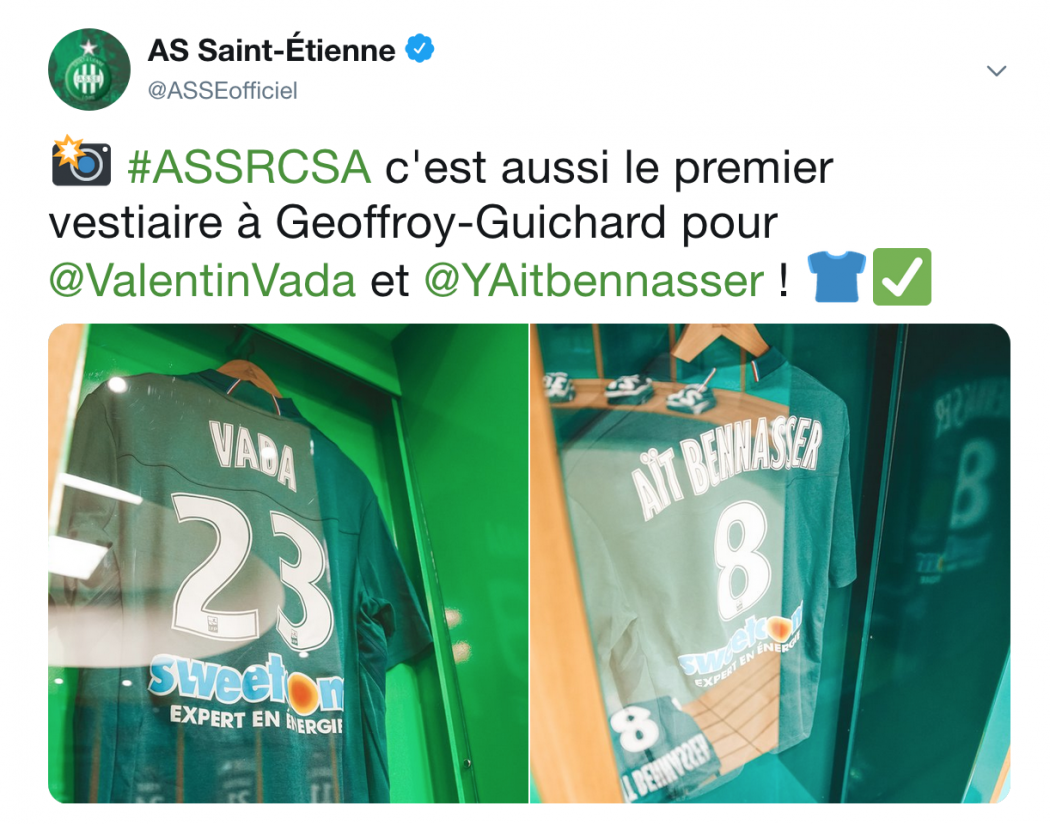Viewport: 1050px width, 824px height.
Task: Click the @ASSEofficiel handle
Action: (x=222, y=91)
